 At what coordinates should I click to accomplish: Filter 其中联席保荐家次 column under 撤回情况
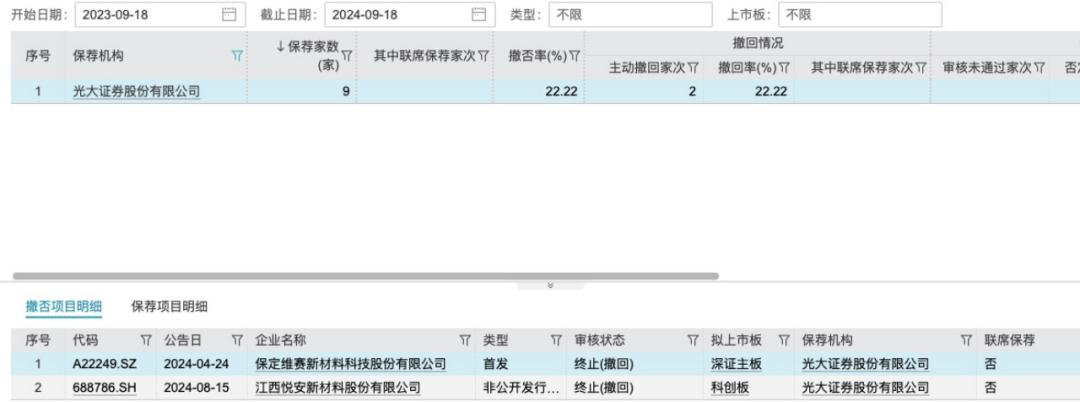pos(921,67)
